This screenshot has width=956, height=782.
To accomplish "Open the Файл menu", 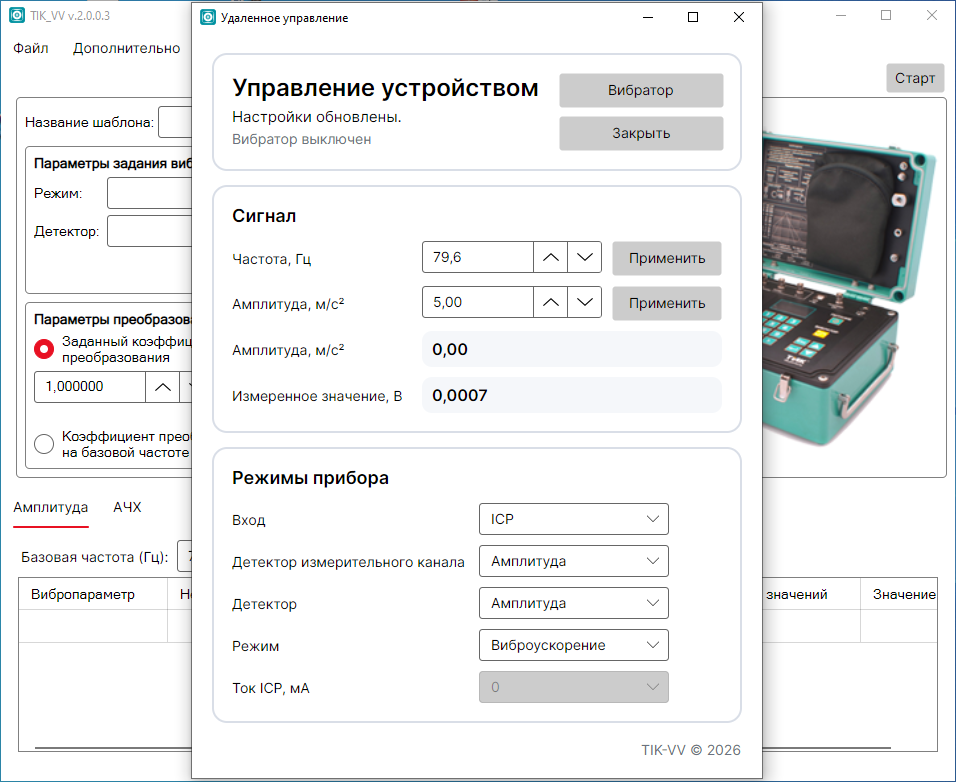I will coord(30,48).
